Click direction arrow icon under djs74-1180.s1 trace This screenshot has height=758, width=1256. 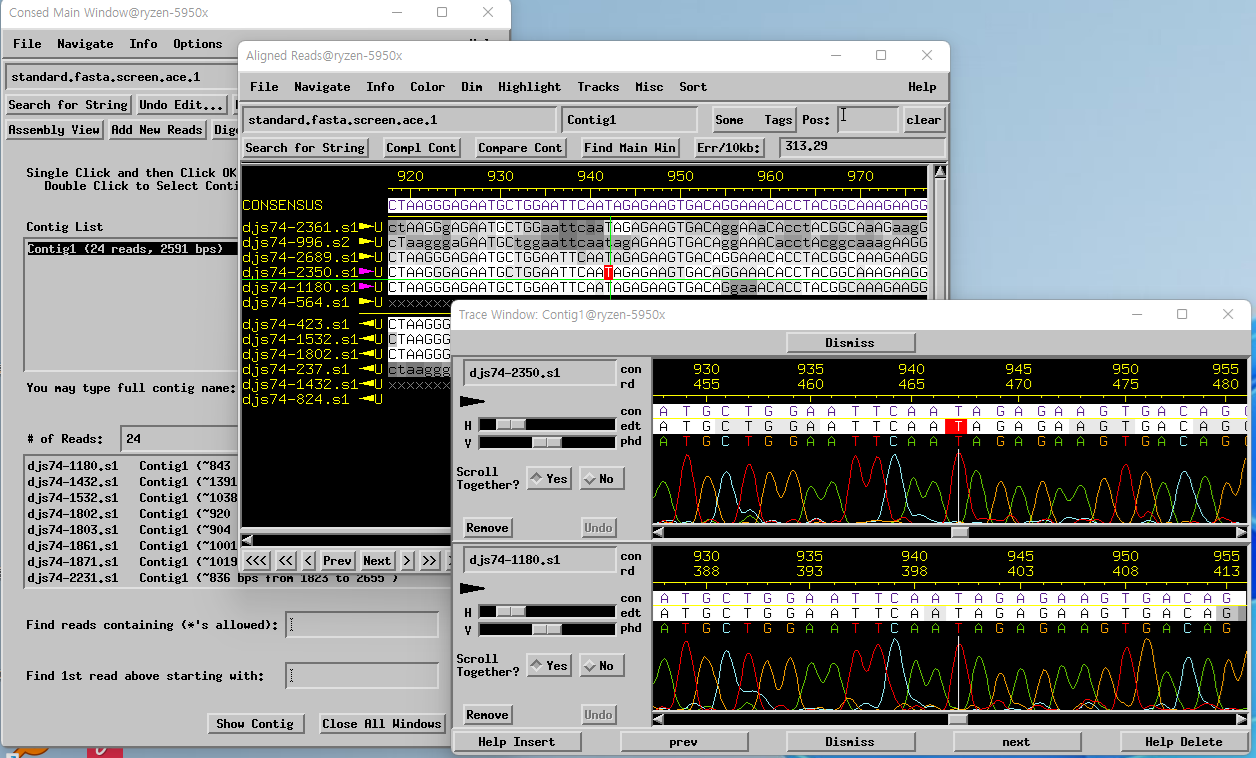[x=472, y=589]
